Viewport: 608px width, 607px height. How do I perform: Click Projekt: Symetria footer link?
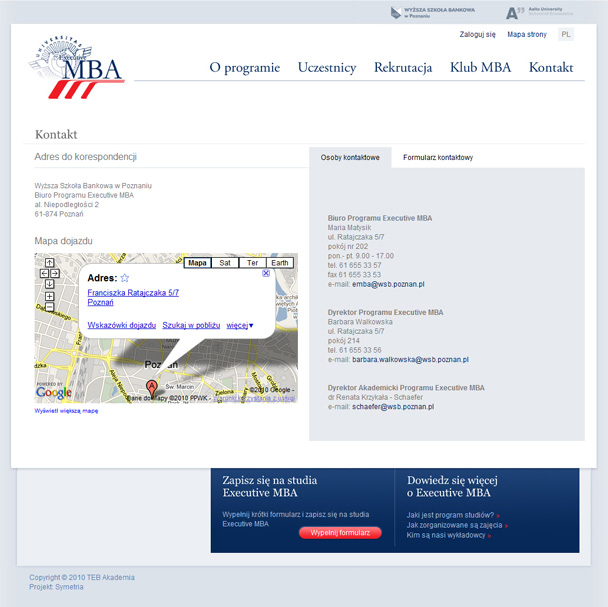coord(56,587)
